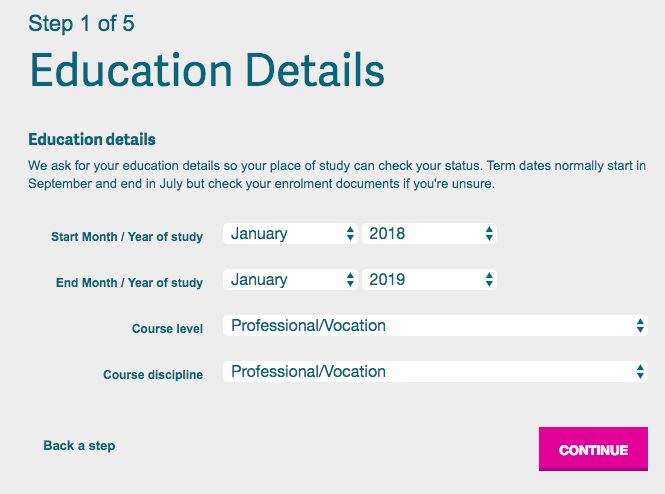Click the End Month / Year of study label
Image resolution: width=665 pixels, height=494 pixels.
pyautogui.click(x=129, y=282)
